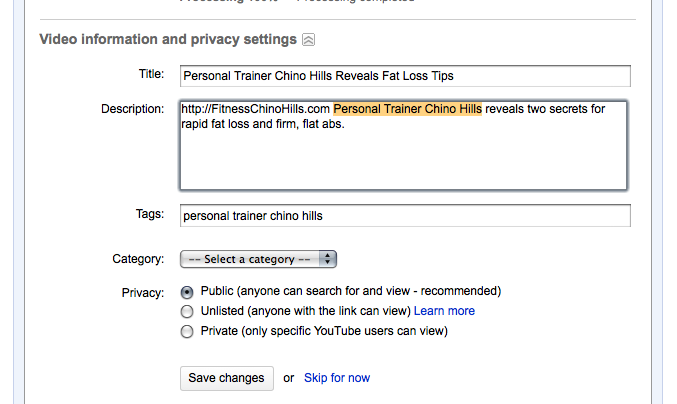The height and width of the screenshot is (404, 677).
Task: Click the 'Privacy:' field label
Action: pyautogui.click(x=142, y=293)
